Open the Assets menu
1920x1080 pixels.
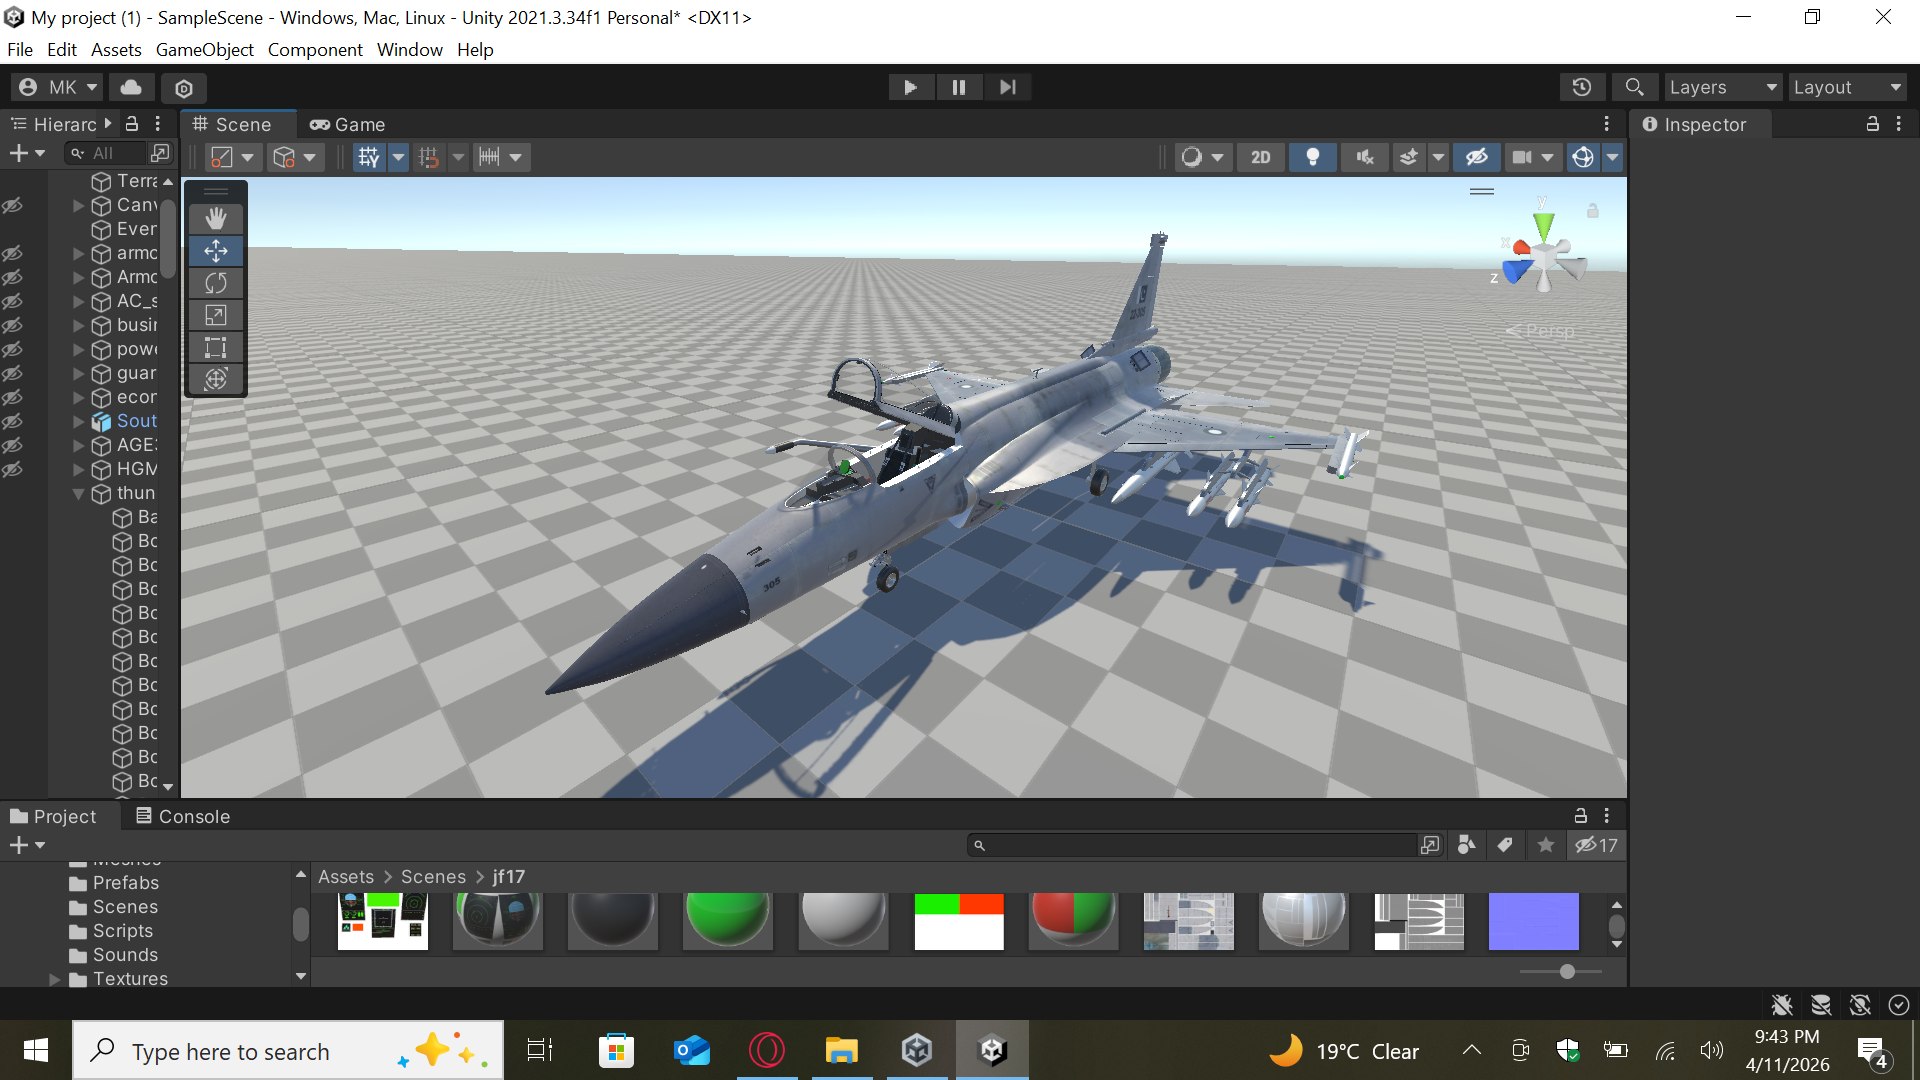click(x=116, y=50)
